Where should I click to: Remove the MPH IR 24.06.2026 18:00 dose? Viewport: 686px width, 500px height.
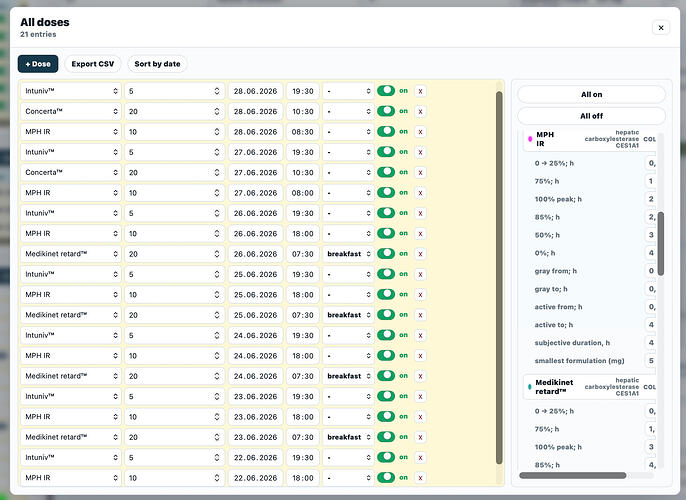click(x=420, y=356)
